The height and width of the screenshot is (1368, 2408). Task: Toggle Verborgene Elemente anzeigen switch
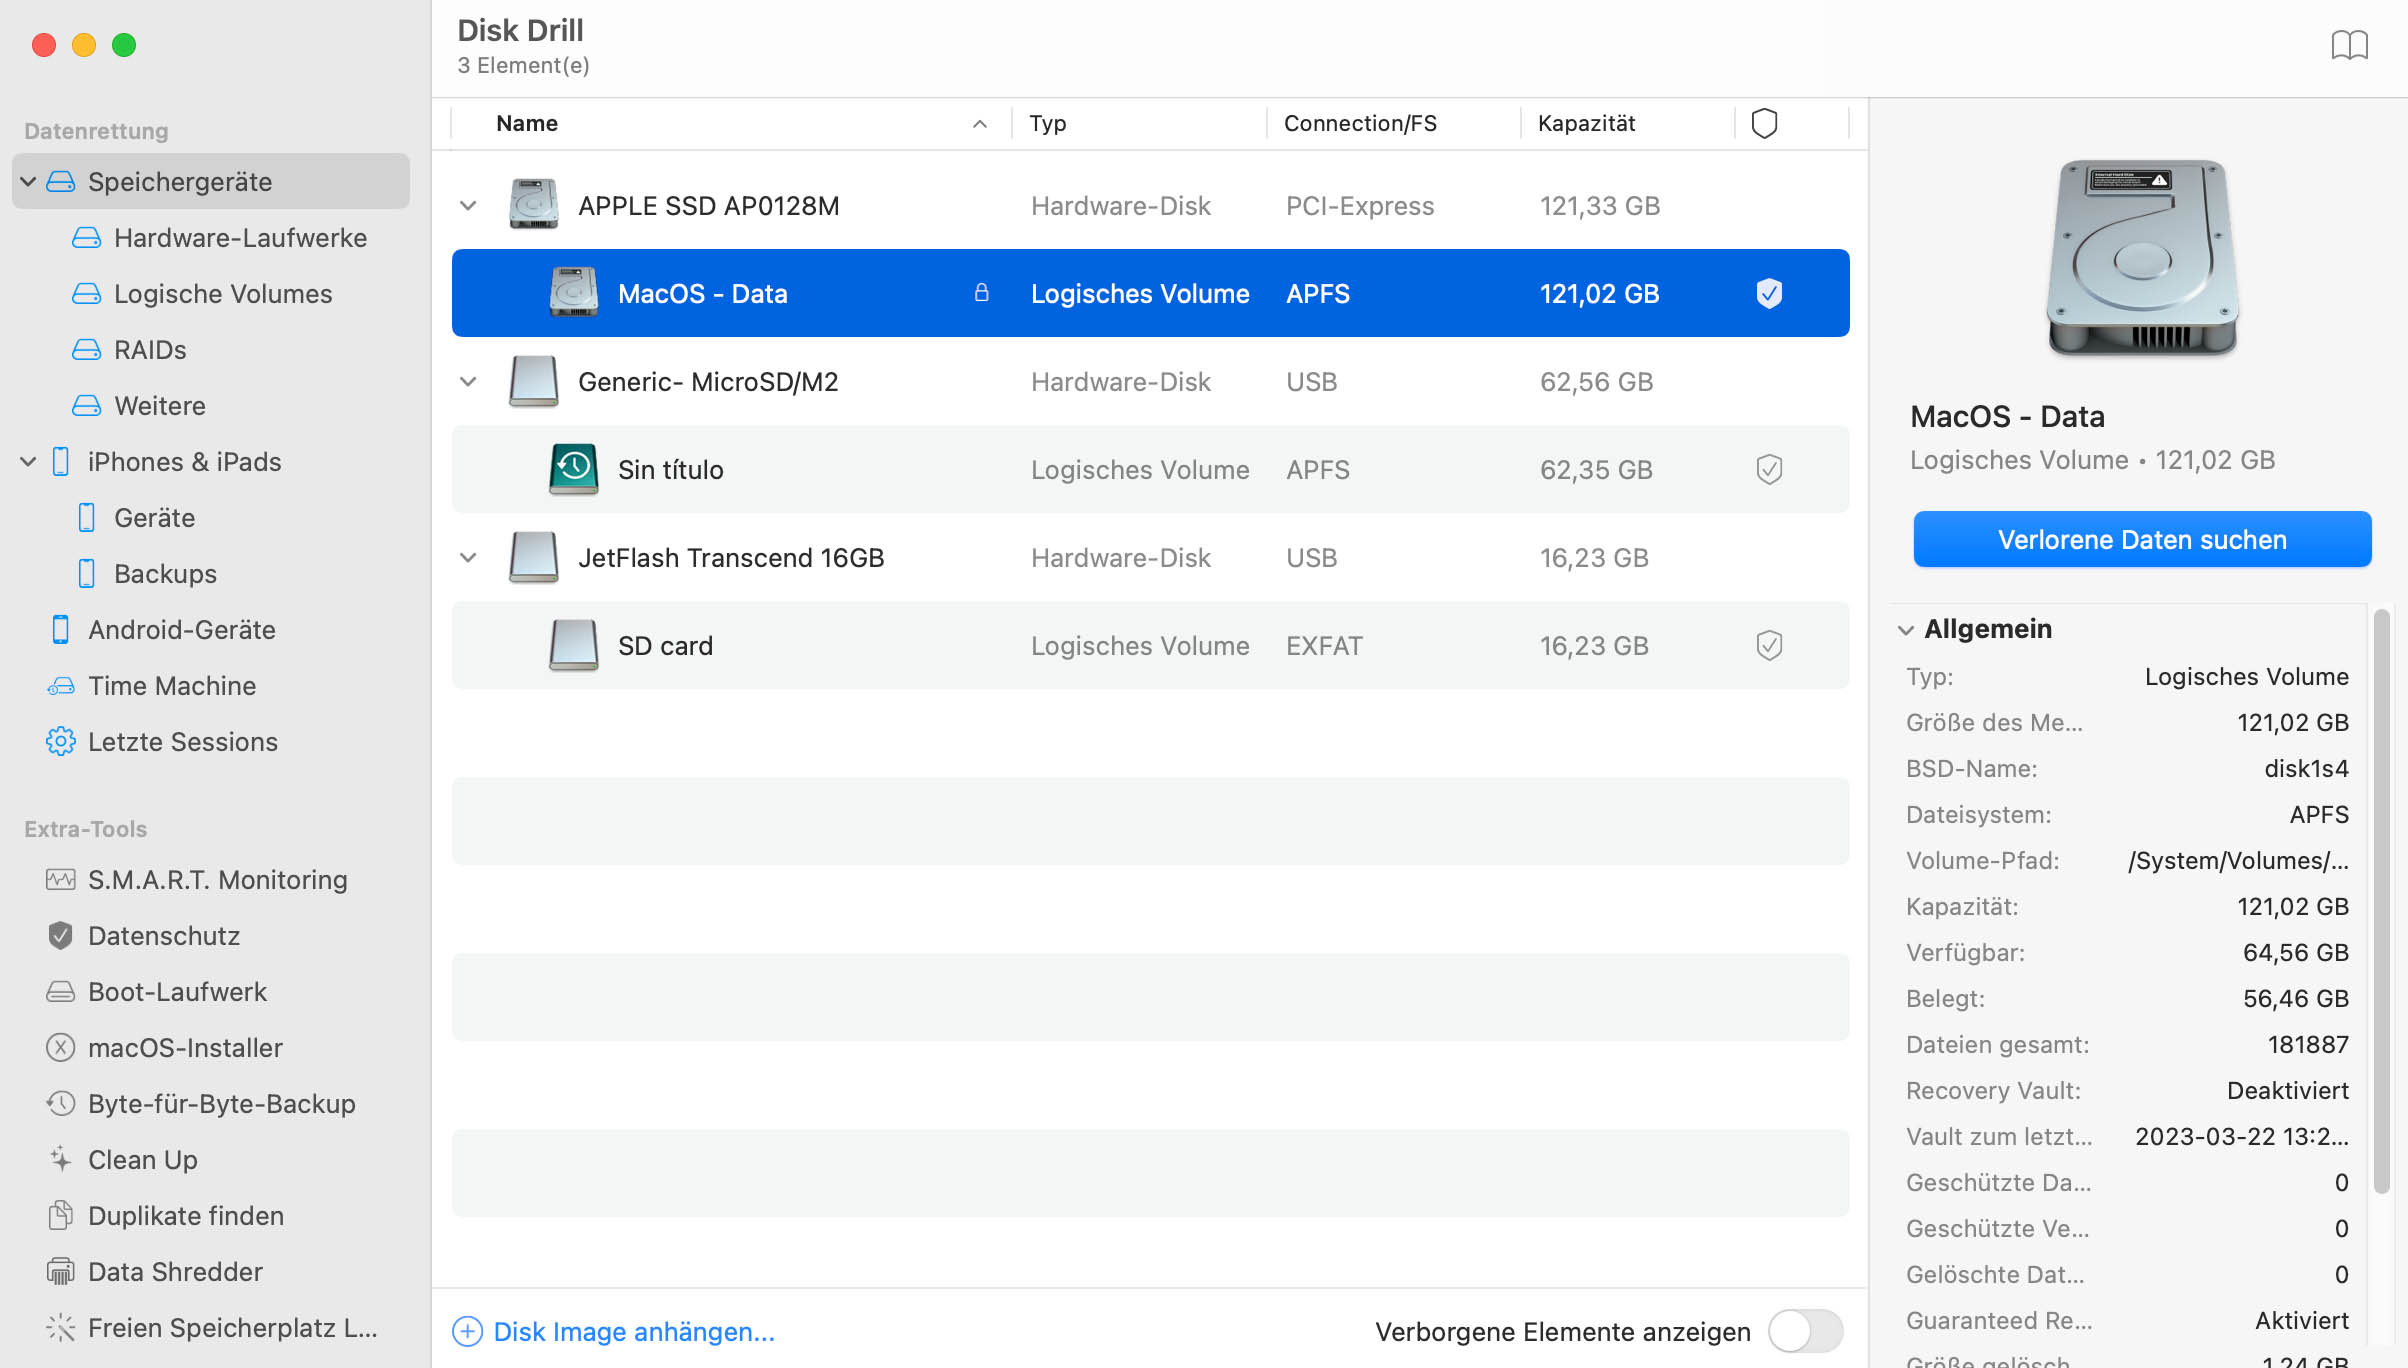1805,1332
